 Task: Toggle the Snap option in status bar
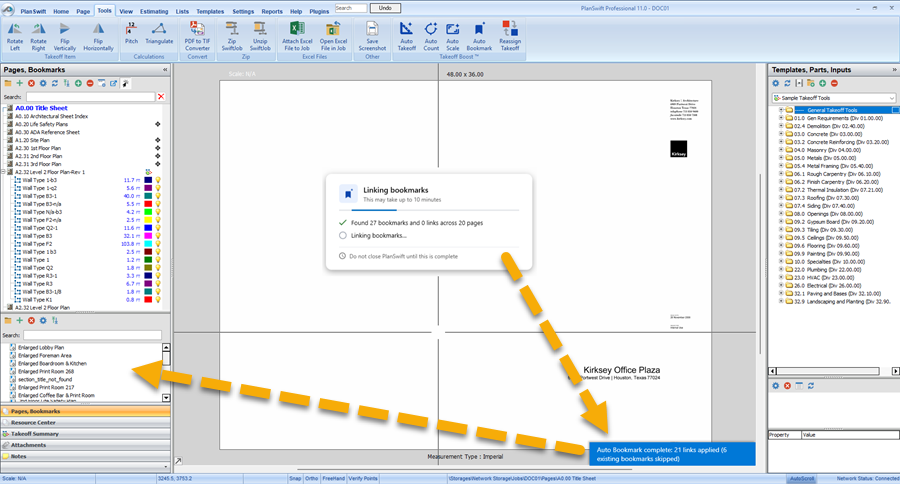[x=295, y=478]
